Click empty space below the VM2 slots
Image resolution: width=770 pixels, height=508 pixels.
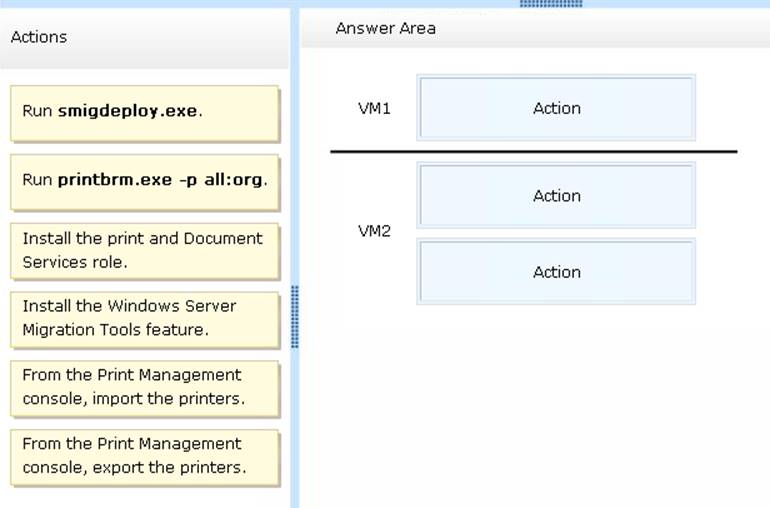click(x=534, y=400)
